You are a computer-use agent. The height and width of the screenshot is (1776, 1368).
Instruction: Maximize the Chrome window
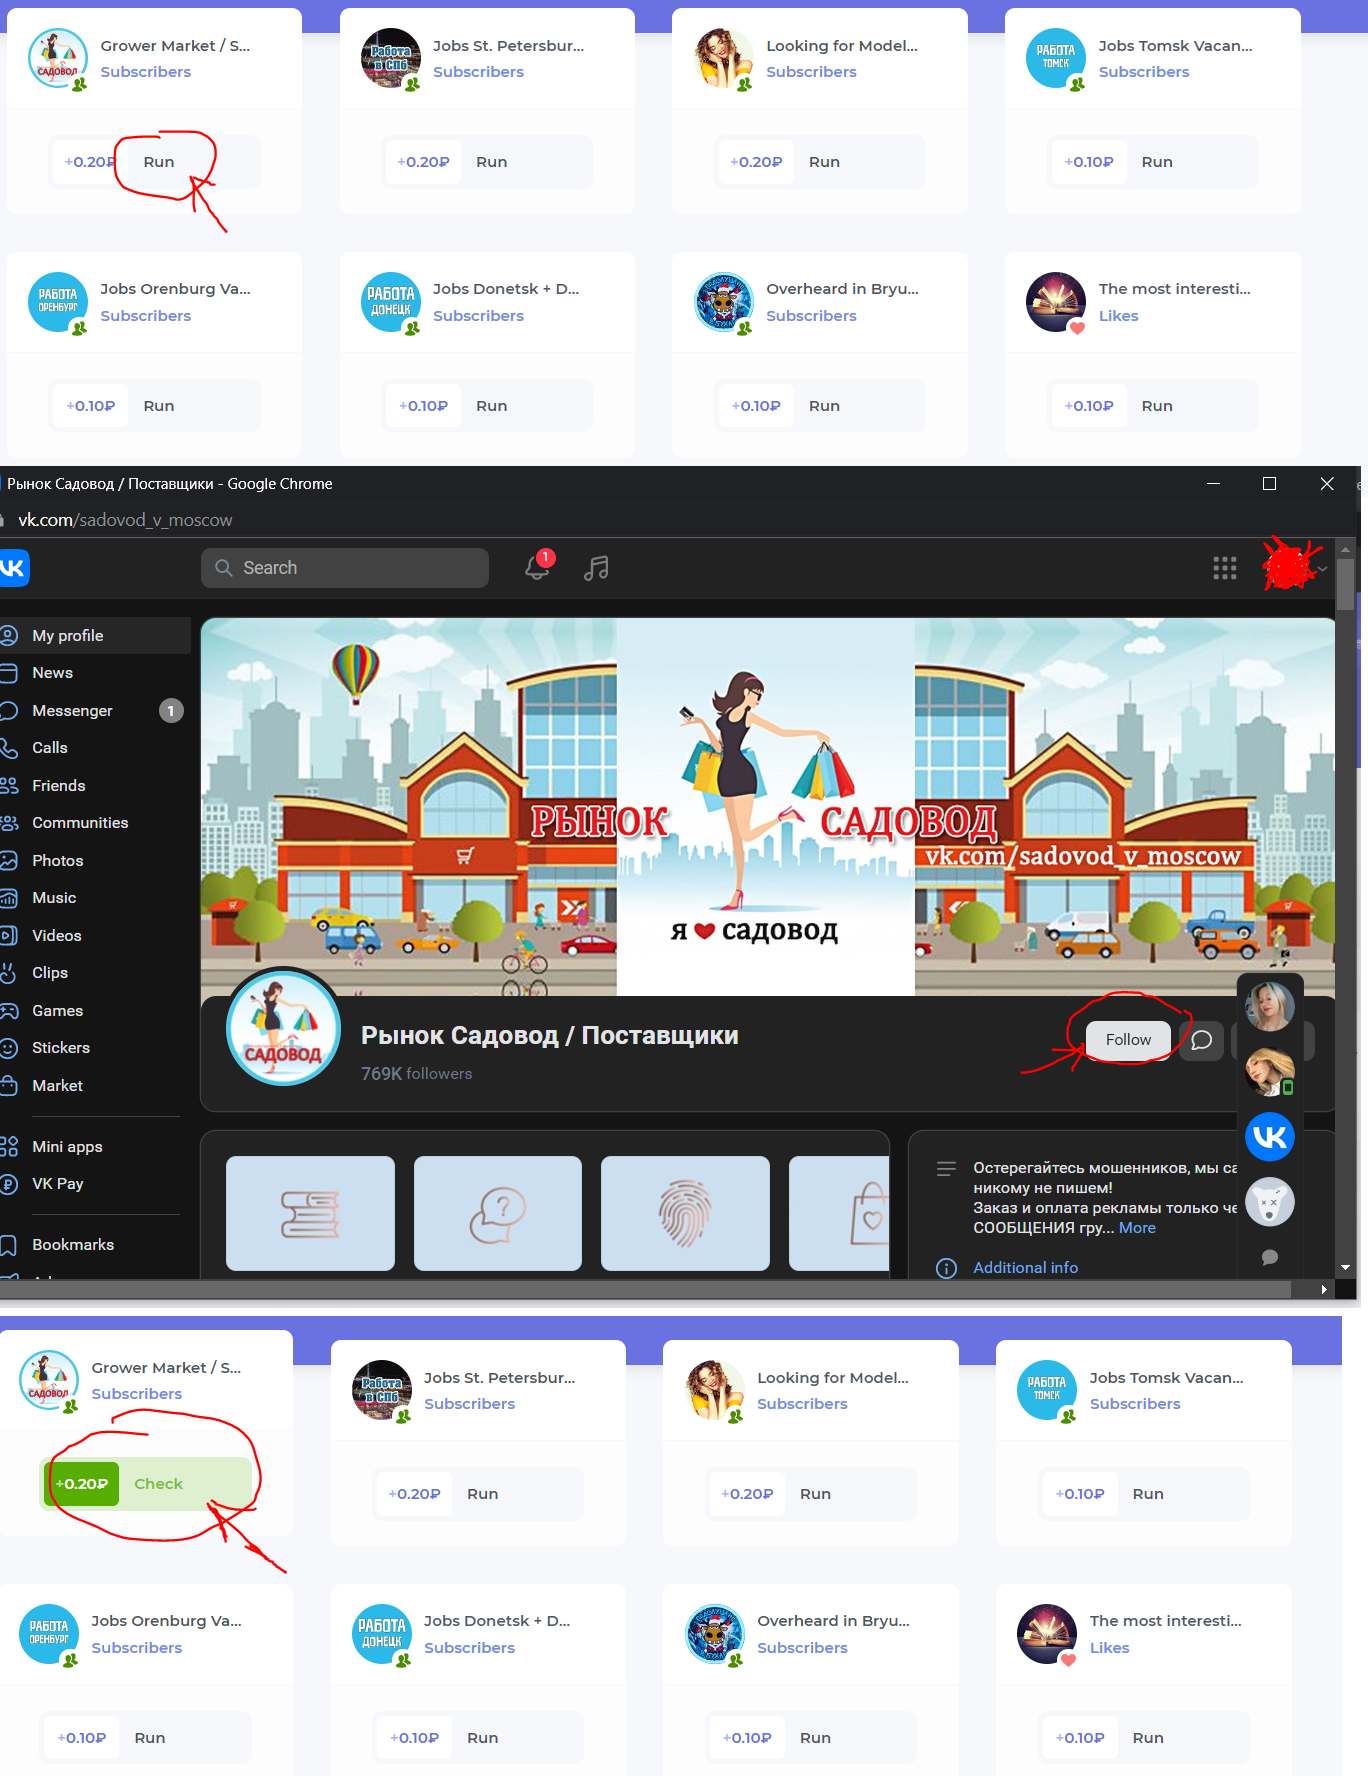click(1270, 484)
